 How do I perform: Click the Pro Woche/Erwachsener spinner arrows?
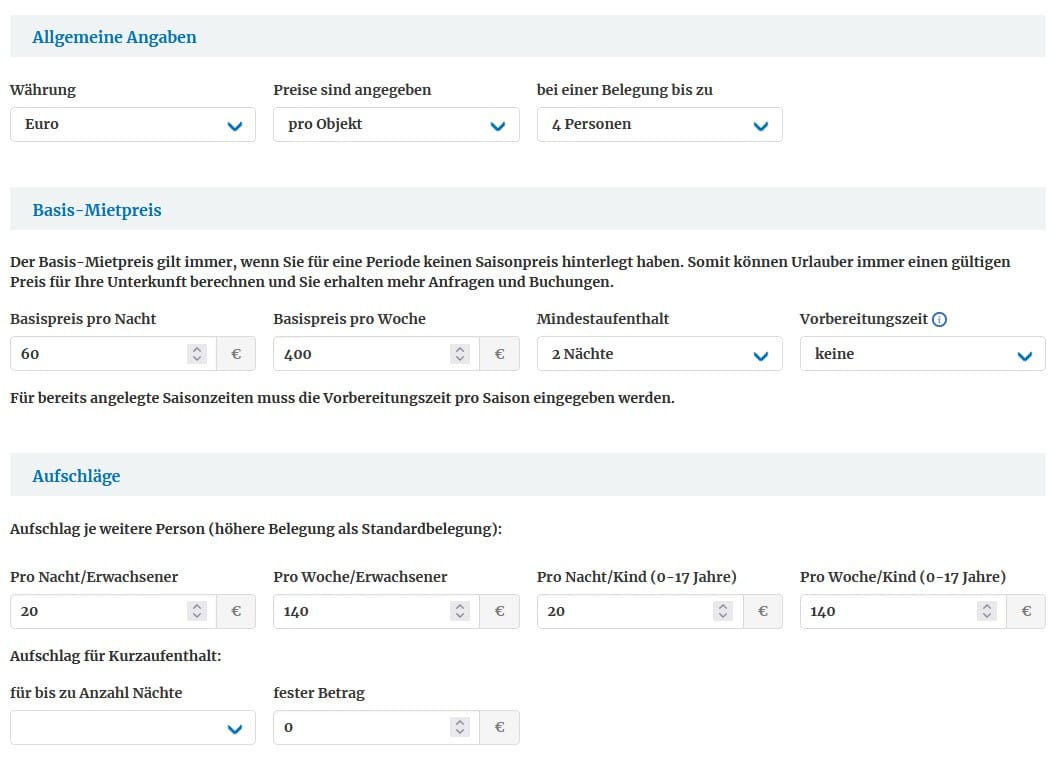460,611
